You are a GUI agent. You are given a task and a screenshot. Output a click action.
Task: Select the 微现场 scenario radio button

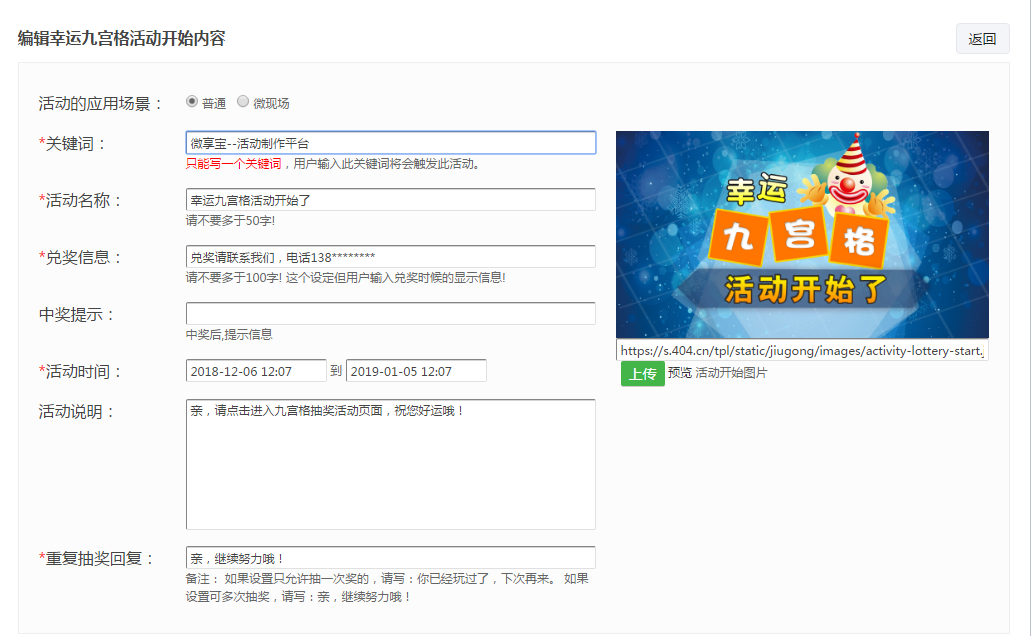(243, 101)
